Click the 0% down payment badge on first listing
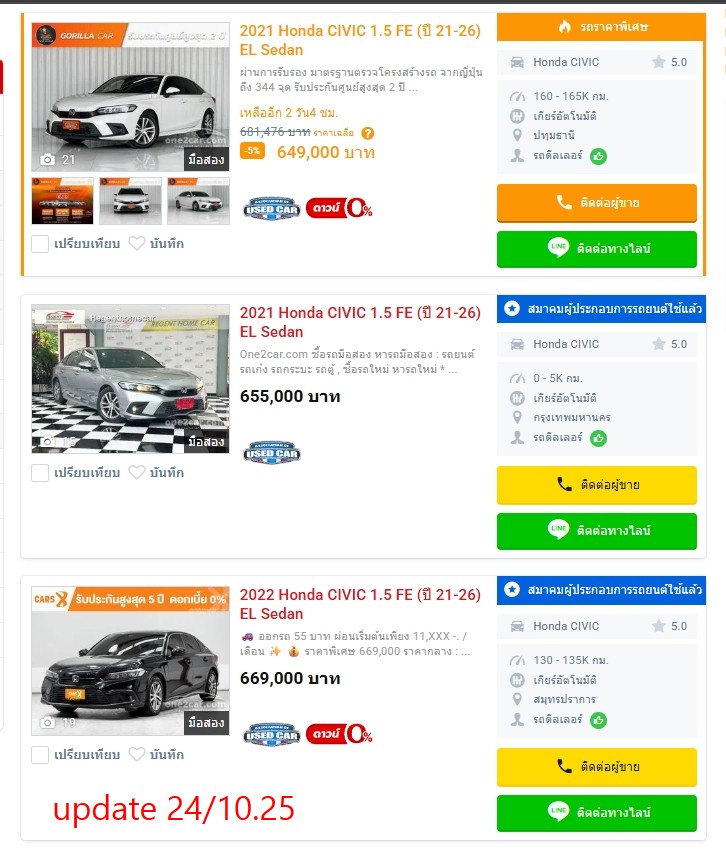The image size is (726, 868). (x=339, y=209)
